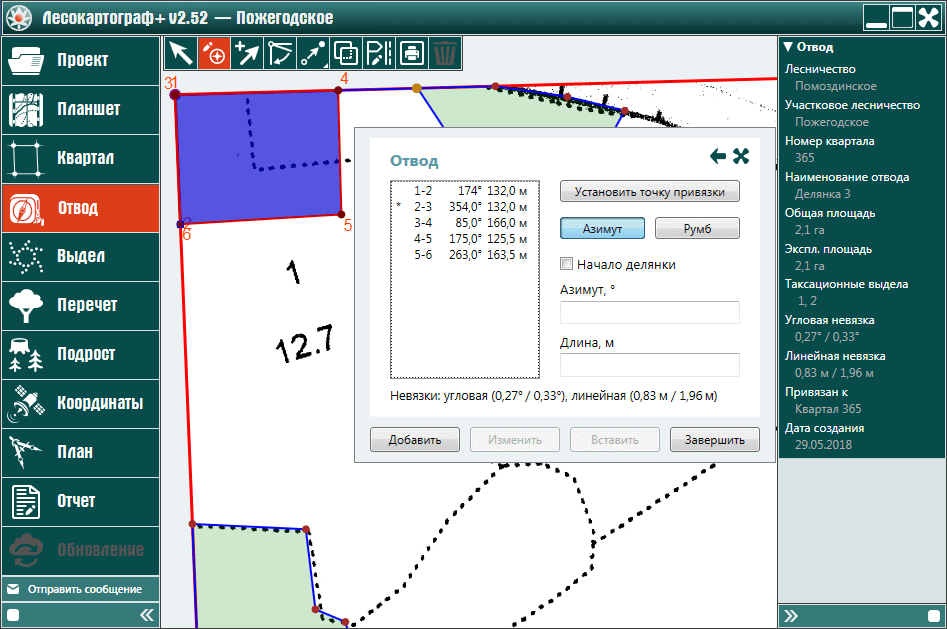Image resolution: width=947 pixels, height=629 pixels.
Task: Click back arrow in Отвод dialog
Action: click(x=718, y=156)
